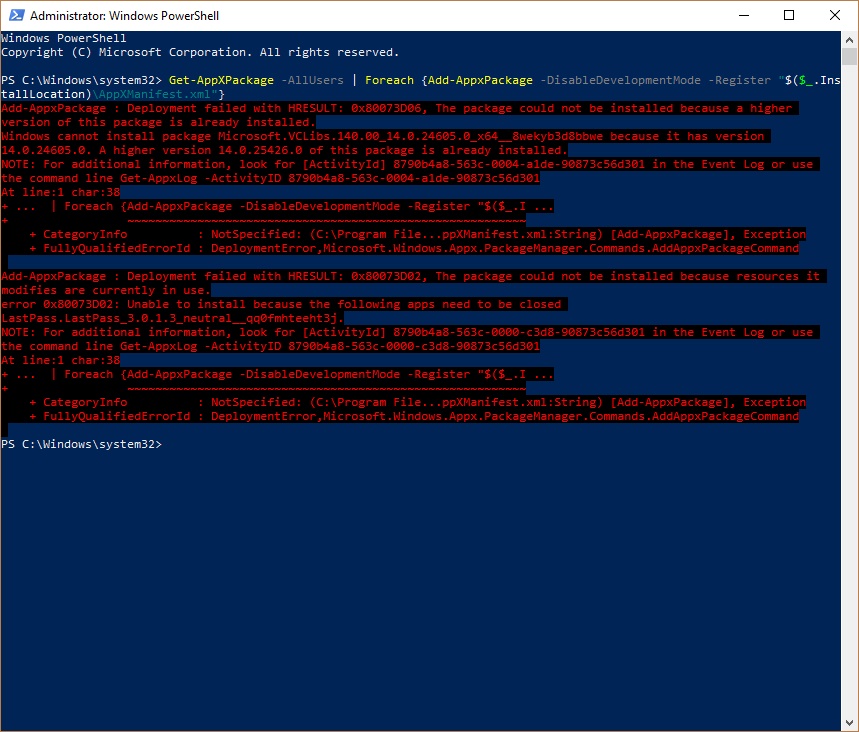The height and width of the screenshot is (732, 859).
Task: Click the ActivityID ending 'a1de-90873c56d301' command line
Action: pyautogui.click(x=271, y=178)
